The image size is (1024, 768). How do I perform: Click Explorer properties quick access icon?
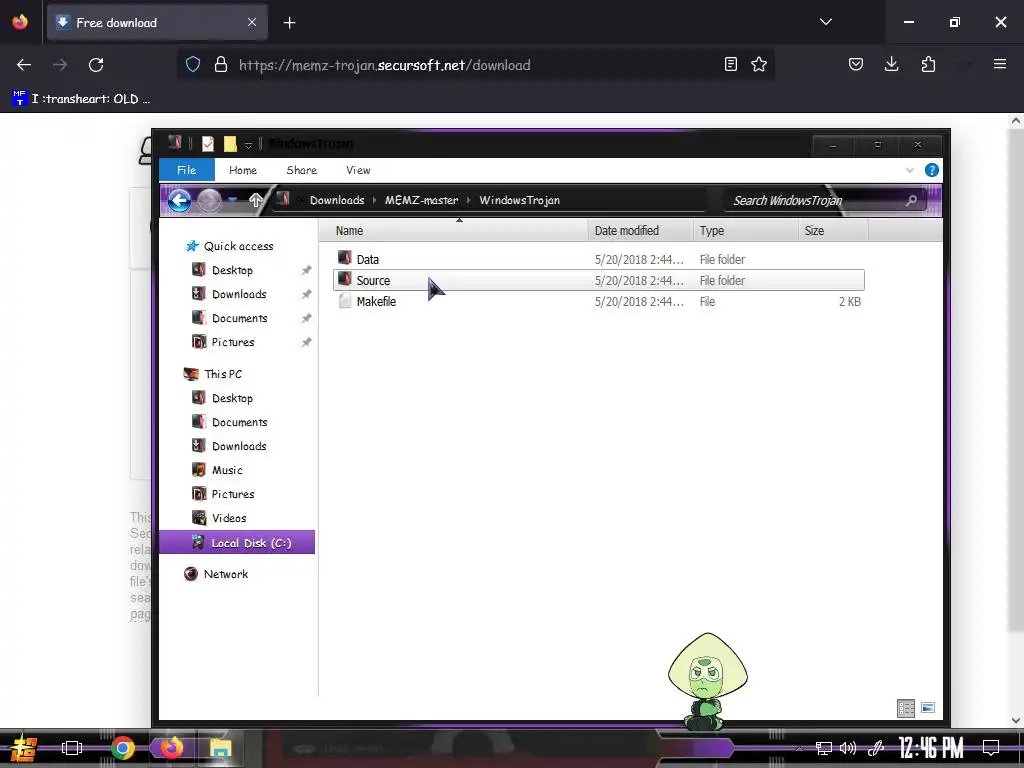(208, 144)
